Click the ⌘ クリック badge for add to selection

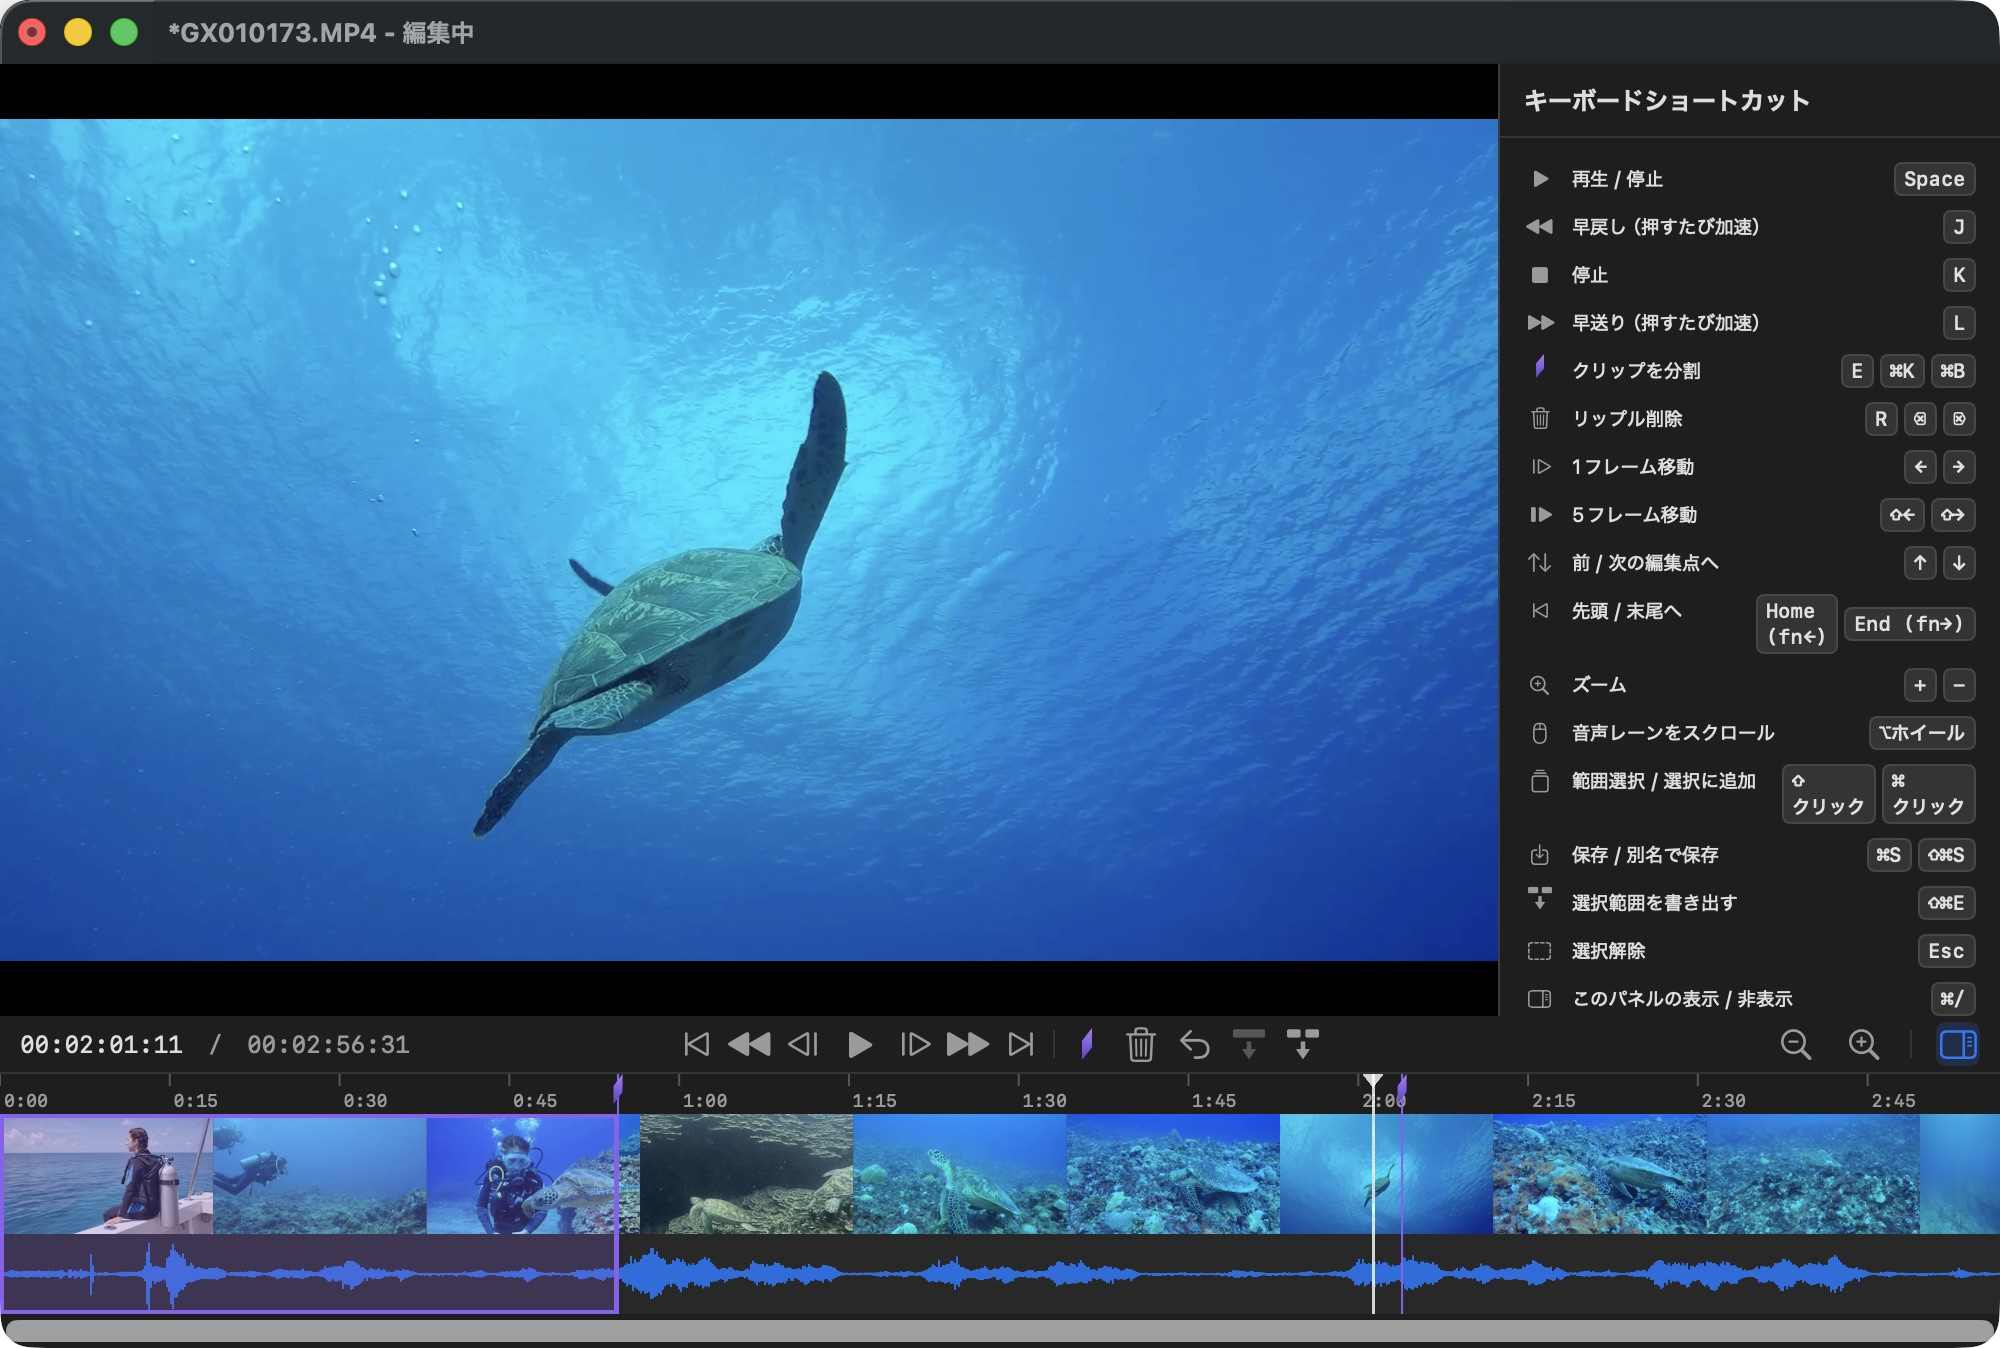pyautogui.click(x=1928, y=794)
